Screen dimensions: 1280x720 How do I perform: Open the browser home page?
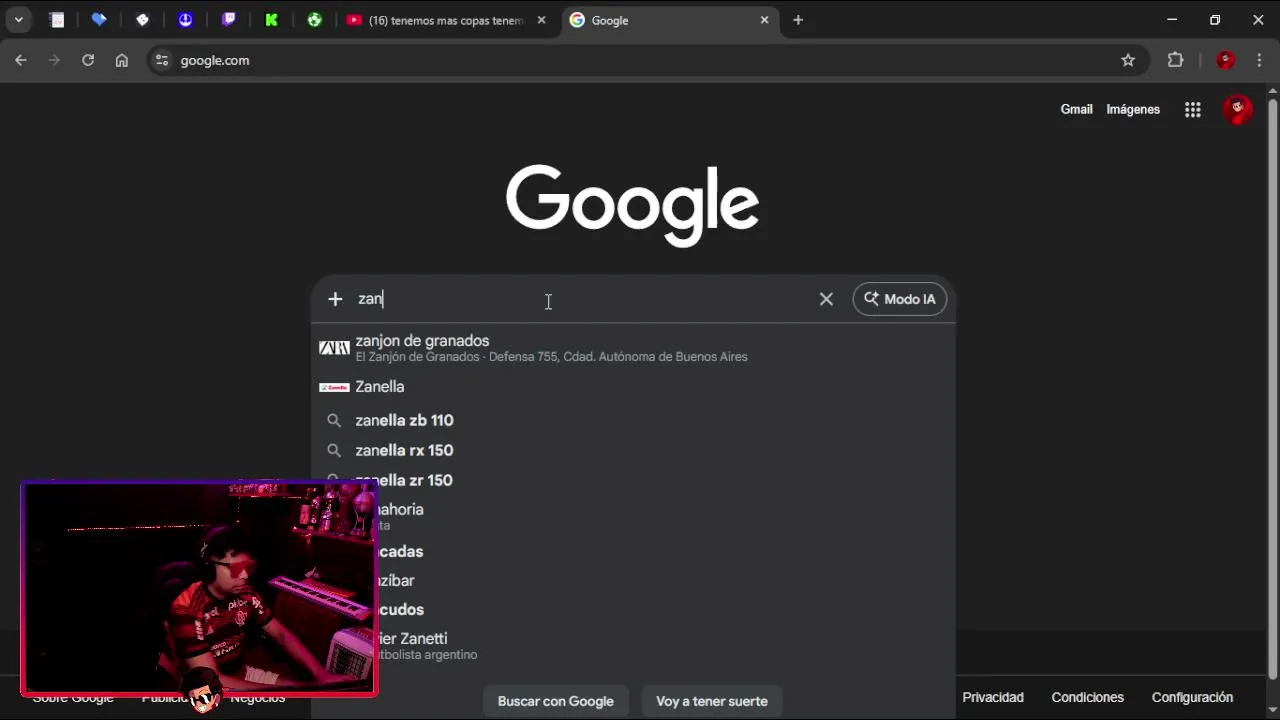[122, 60]
